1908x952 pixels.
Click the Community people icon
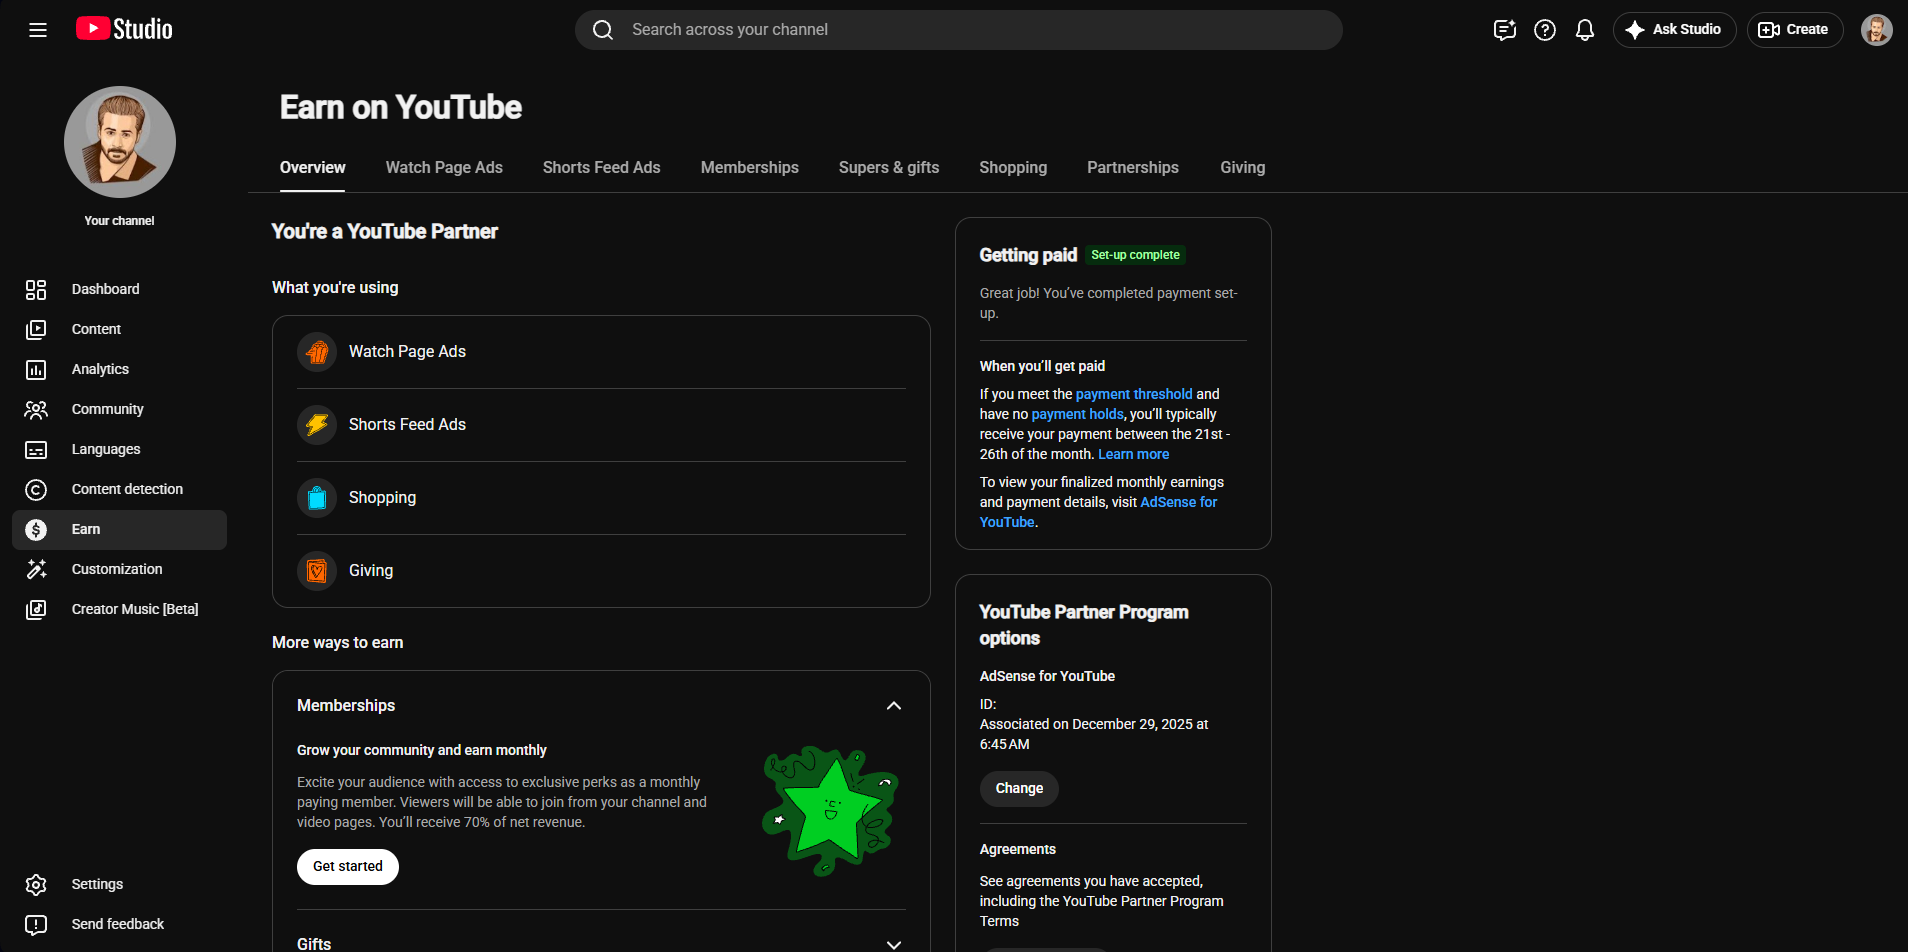point(36,409)
